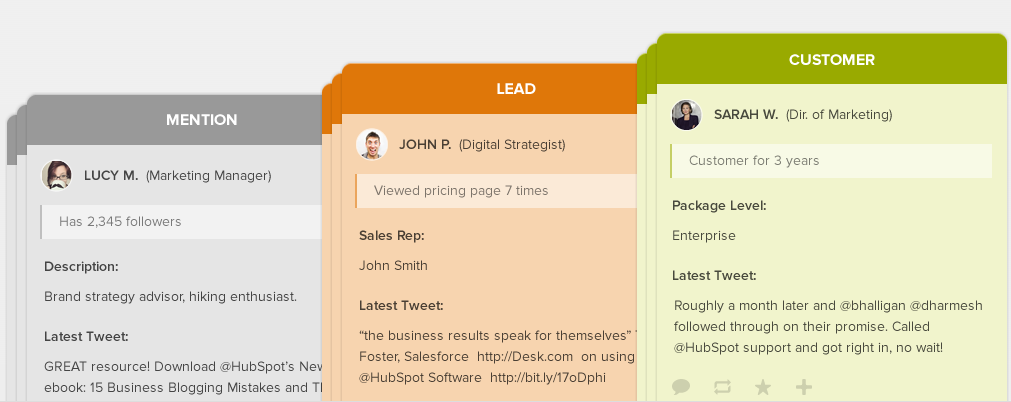Select the orange LEAD card header
1011x402 pixels.
(x=516, y=89)
